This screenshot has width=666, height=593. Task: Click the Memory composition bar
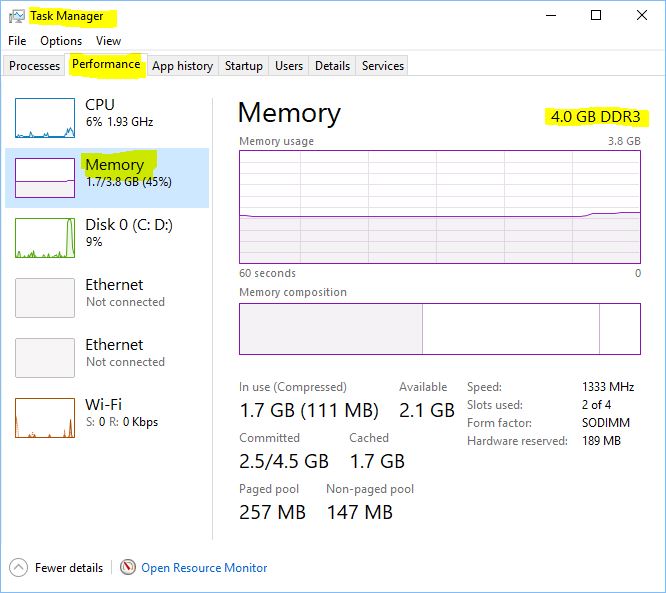click(x=440, y=329)
